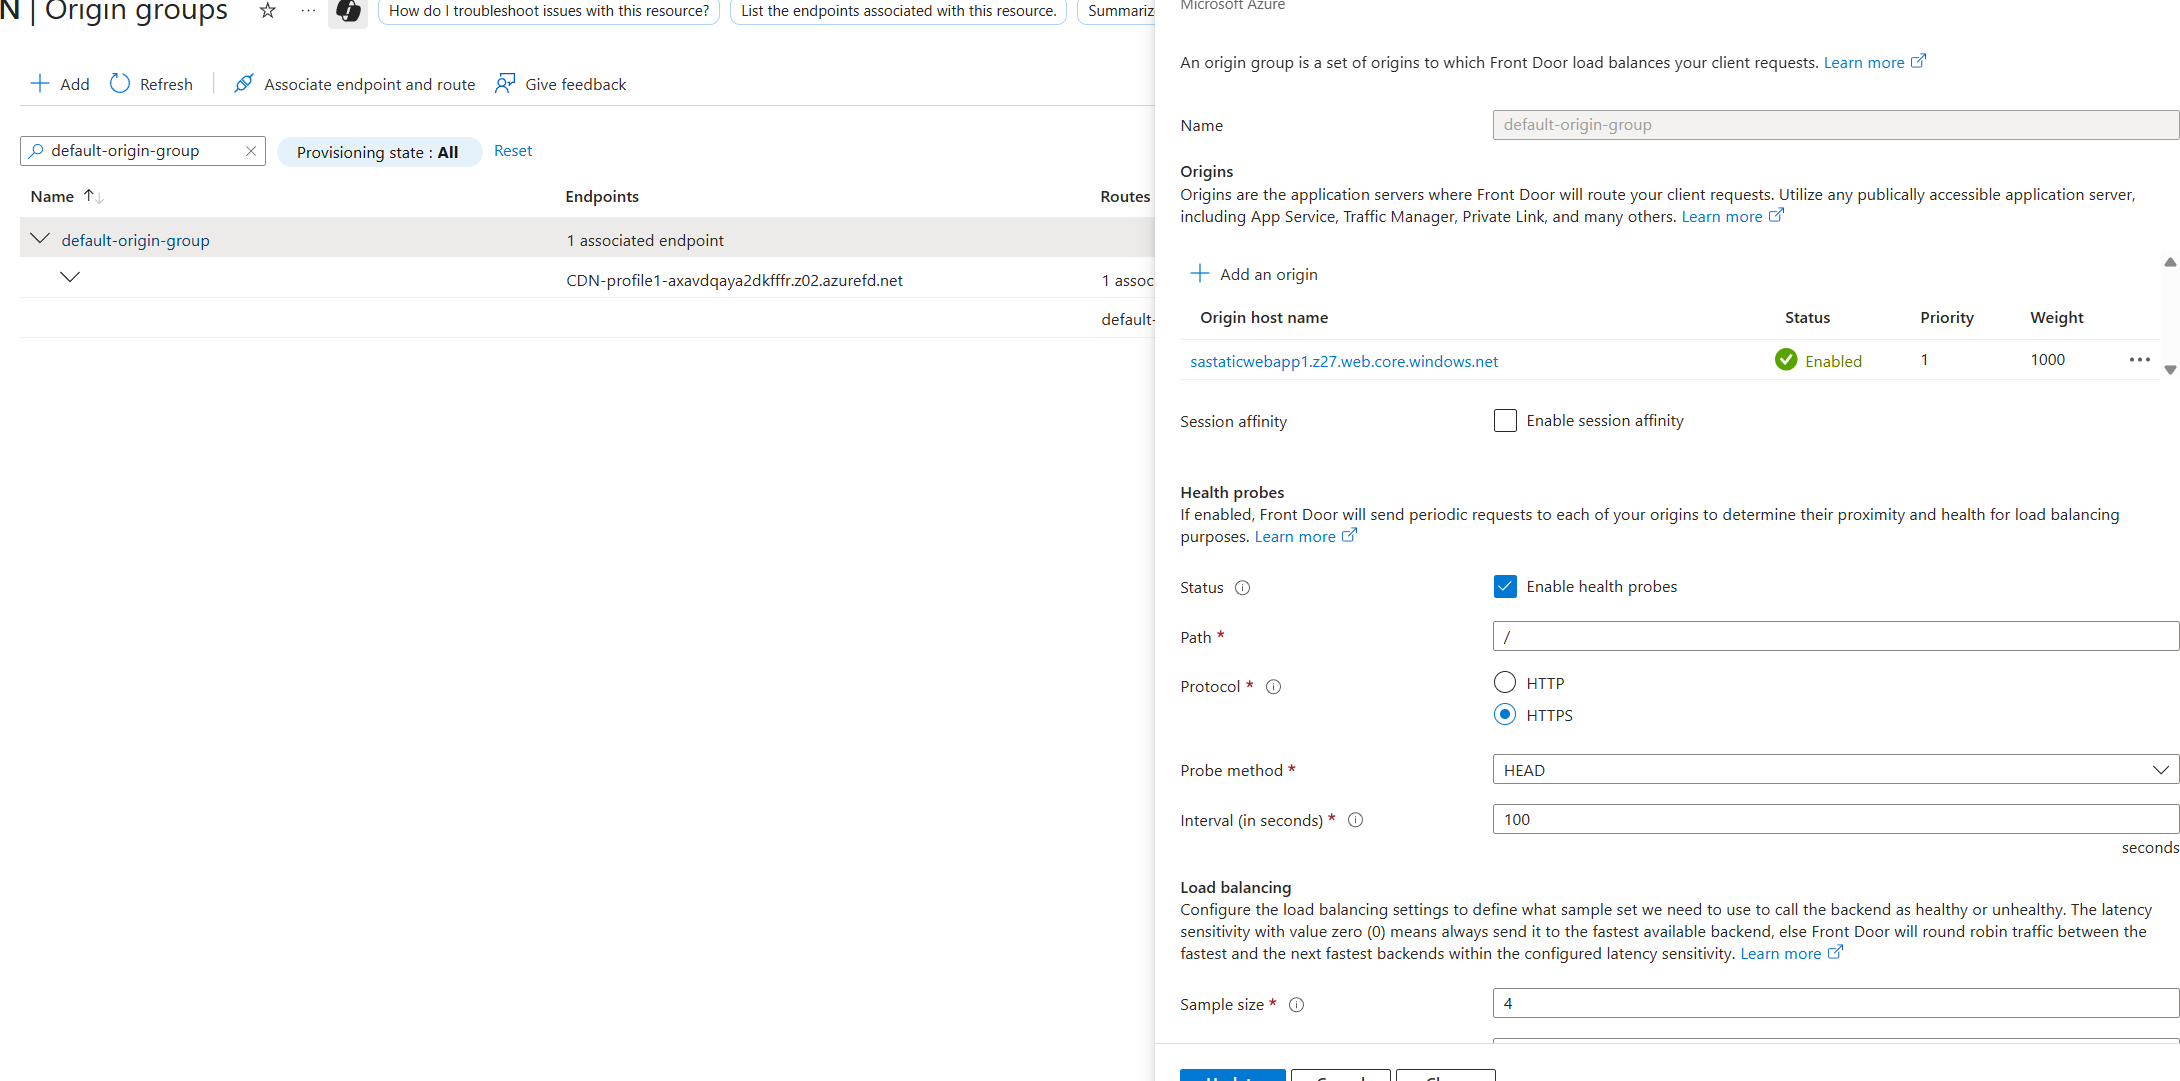2180x1081 pixels.
Task: Click the Priority column header
Action: 1946,318
